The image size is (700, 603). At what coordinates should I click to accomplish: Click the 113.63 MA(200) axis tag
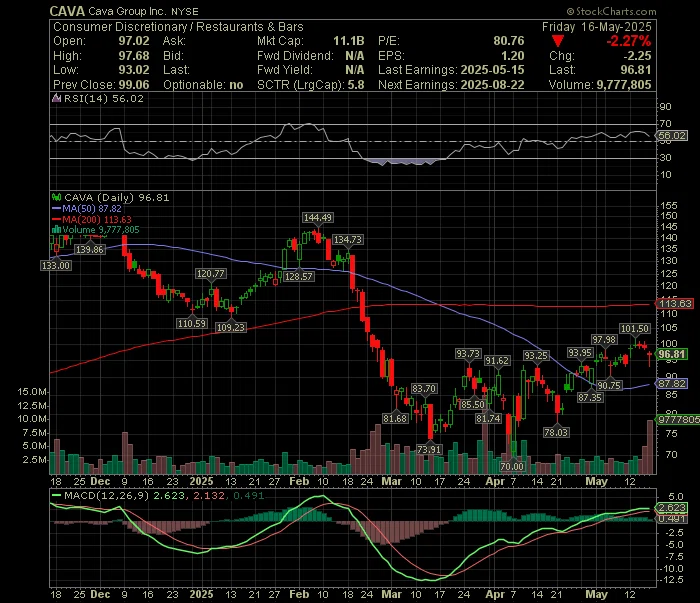coord(674,304)
